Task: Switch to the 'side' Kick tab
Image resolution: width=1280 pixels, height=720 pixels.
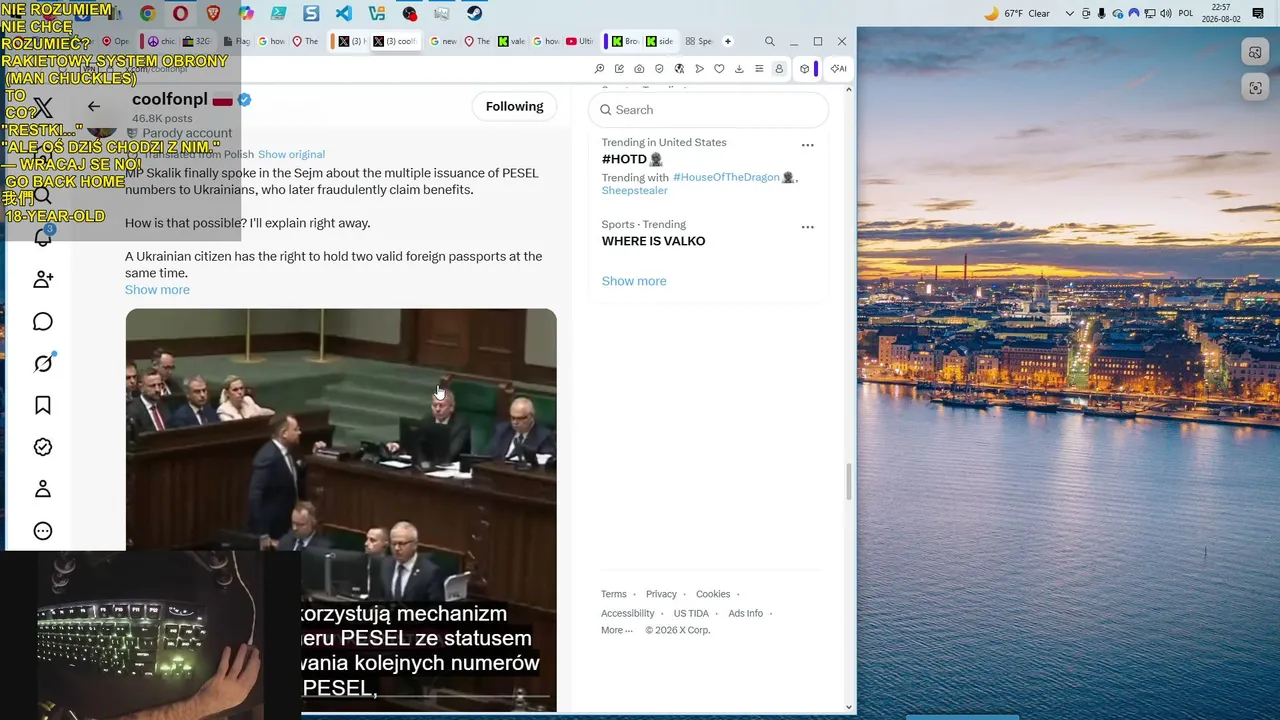Action: pos(659,41)
